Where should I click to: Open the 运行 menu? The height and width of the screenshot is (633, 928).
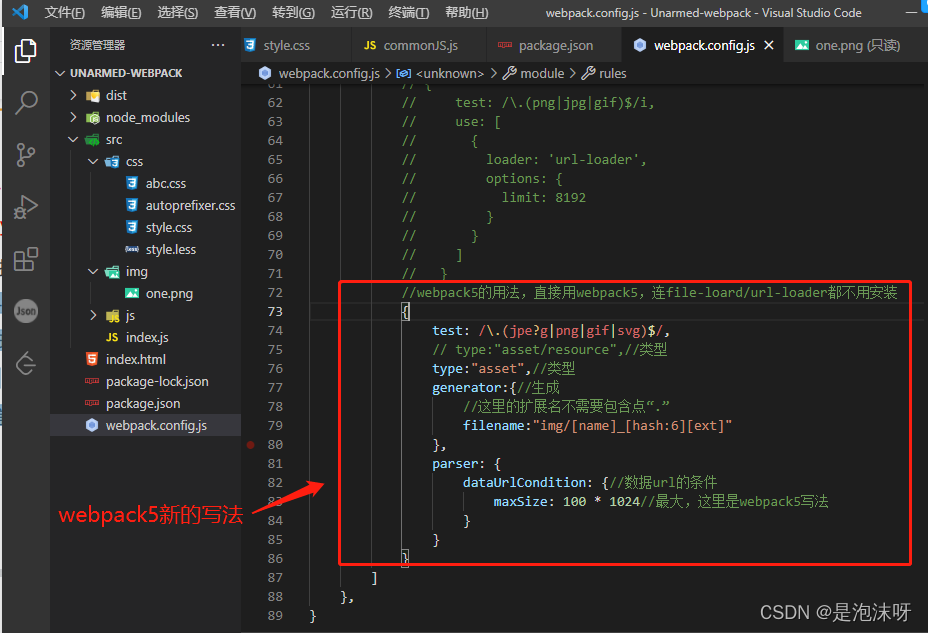click(x=350, y=13)
